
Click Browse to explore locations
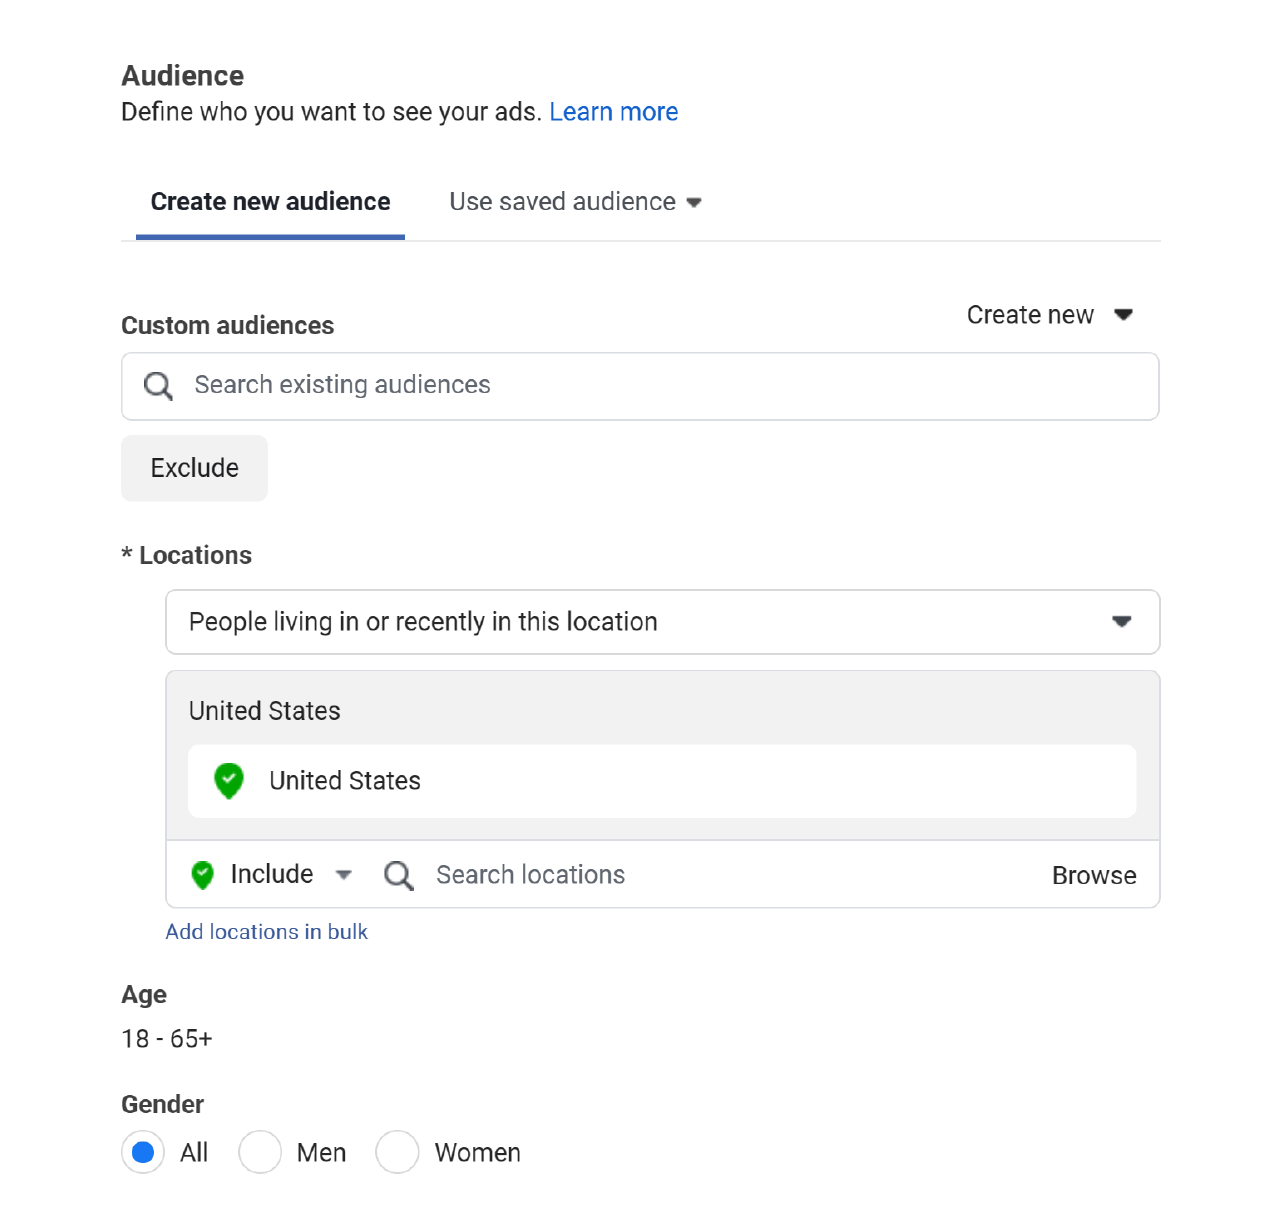(x=1093, y=876)
